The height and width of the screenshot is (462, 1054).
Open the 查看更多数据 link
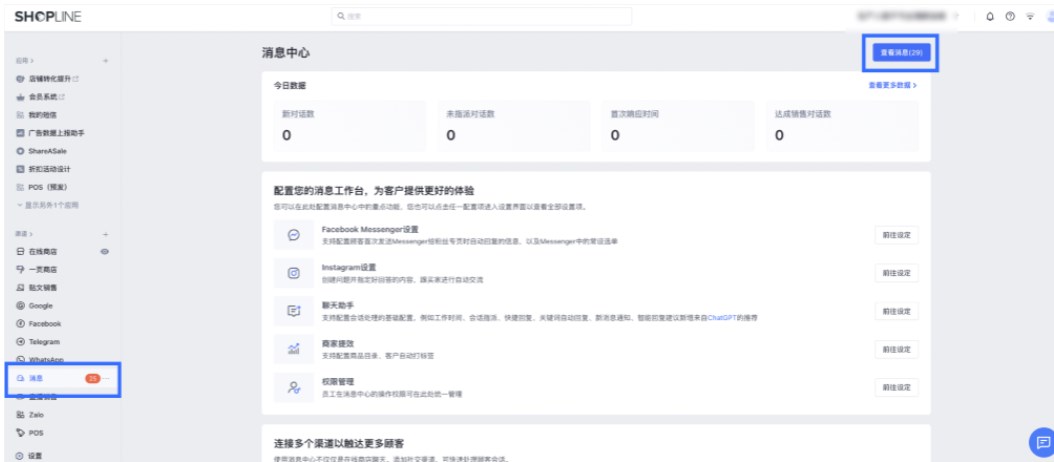[892, 86]
